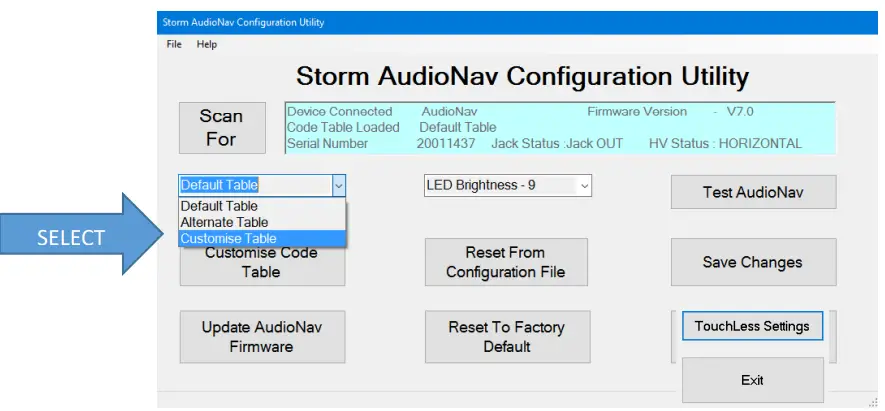Image resolution: width=885 pixels, height=411 pixels.
Task: Save settings with Save Changes button
Action: [753, 262]
